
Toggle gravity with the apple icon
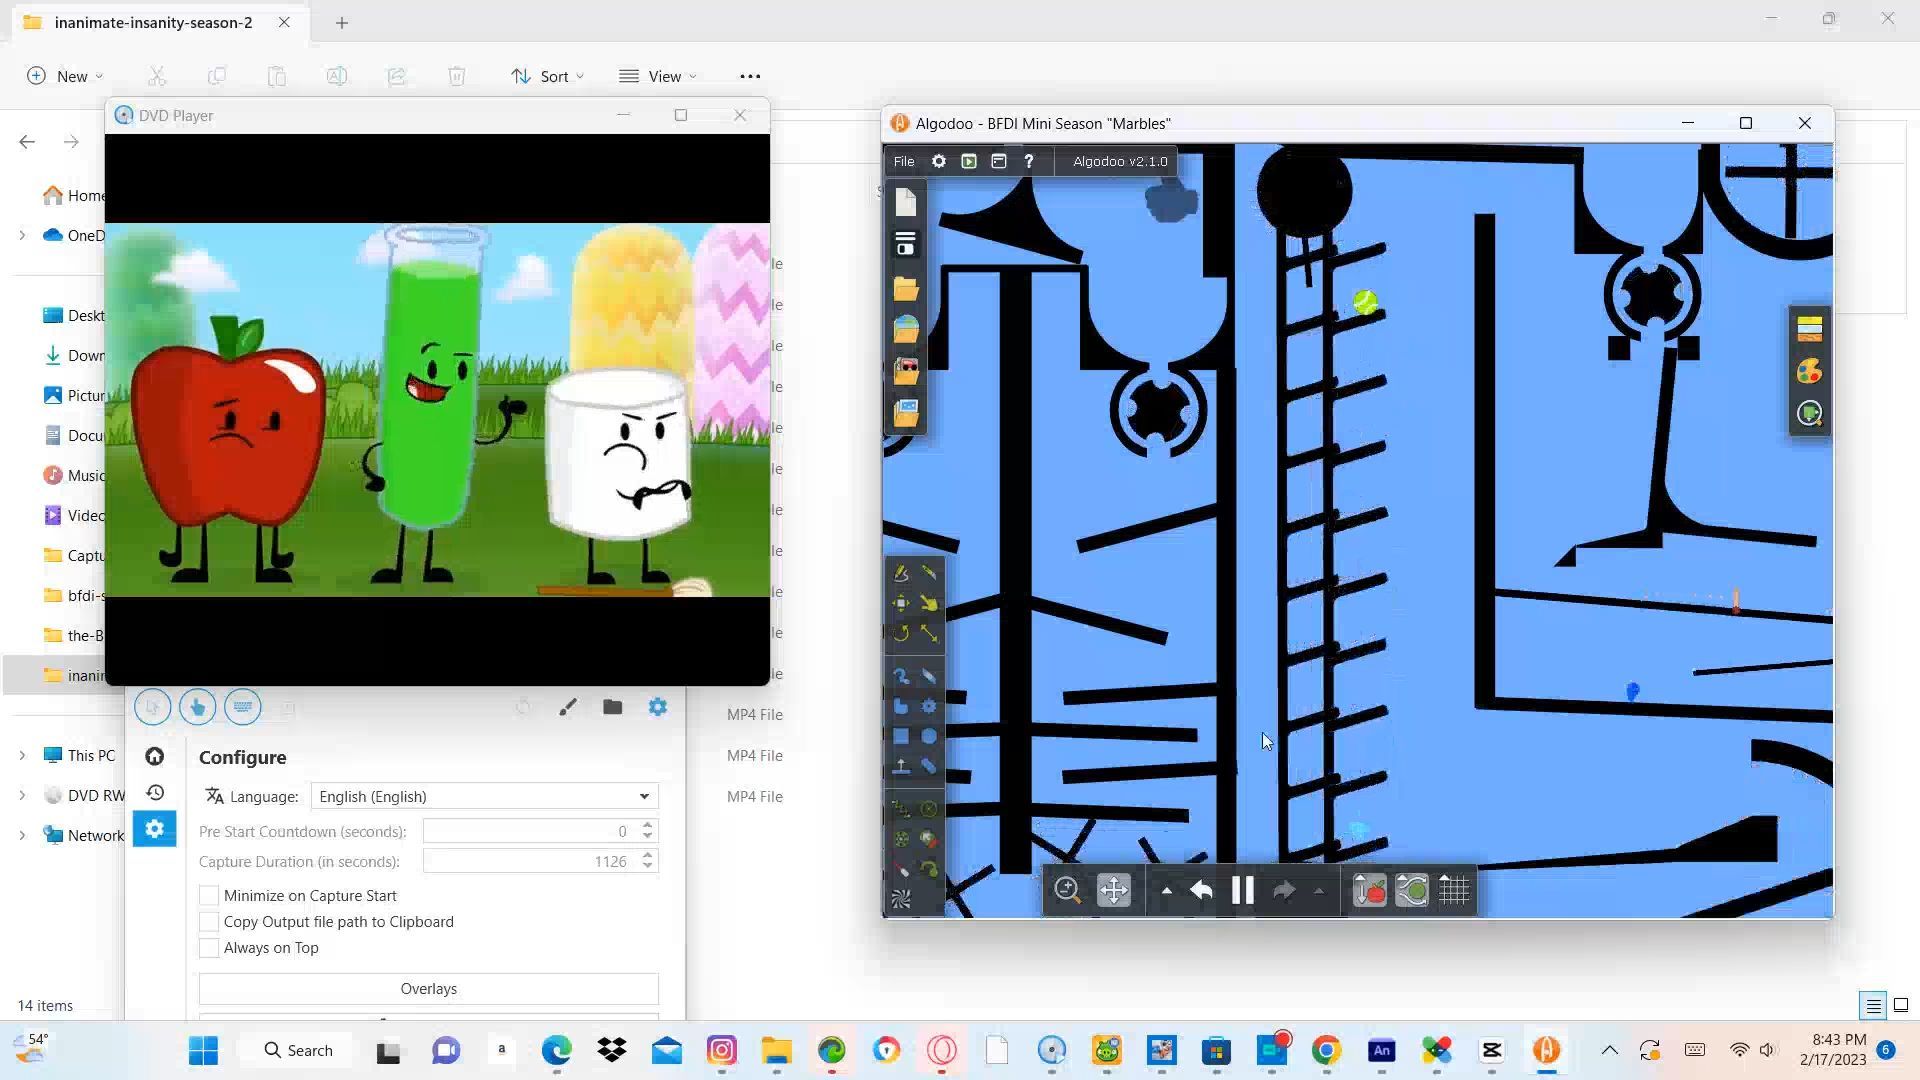coord(1369,890)
